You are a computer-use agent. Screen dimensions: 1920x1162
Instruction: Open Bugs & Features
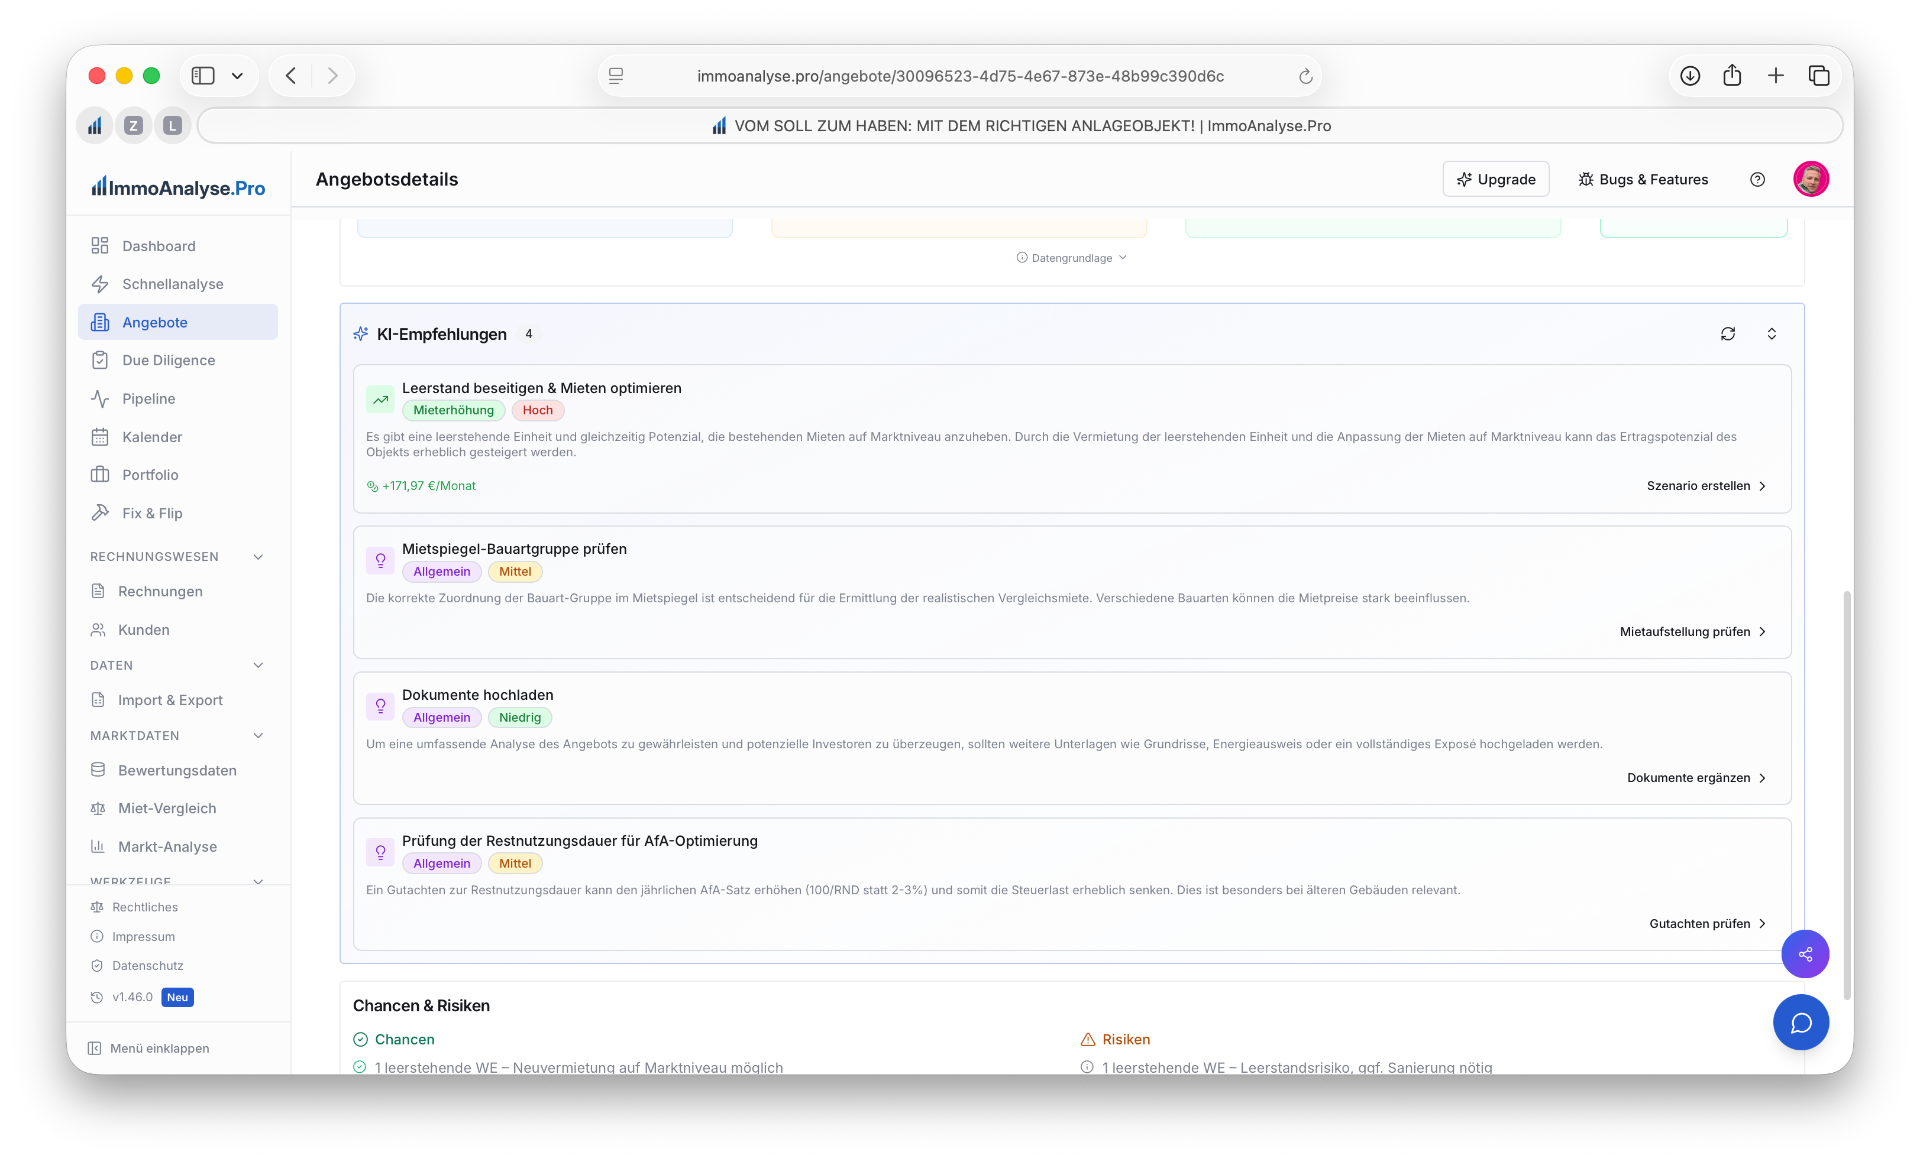tap(1643, 180)
